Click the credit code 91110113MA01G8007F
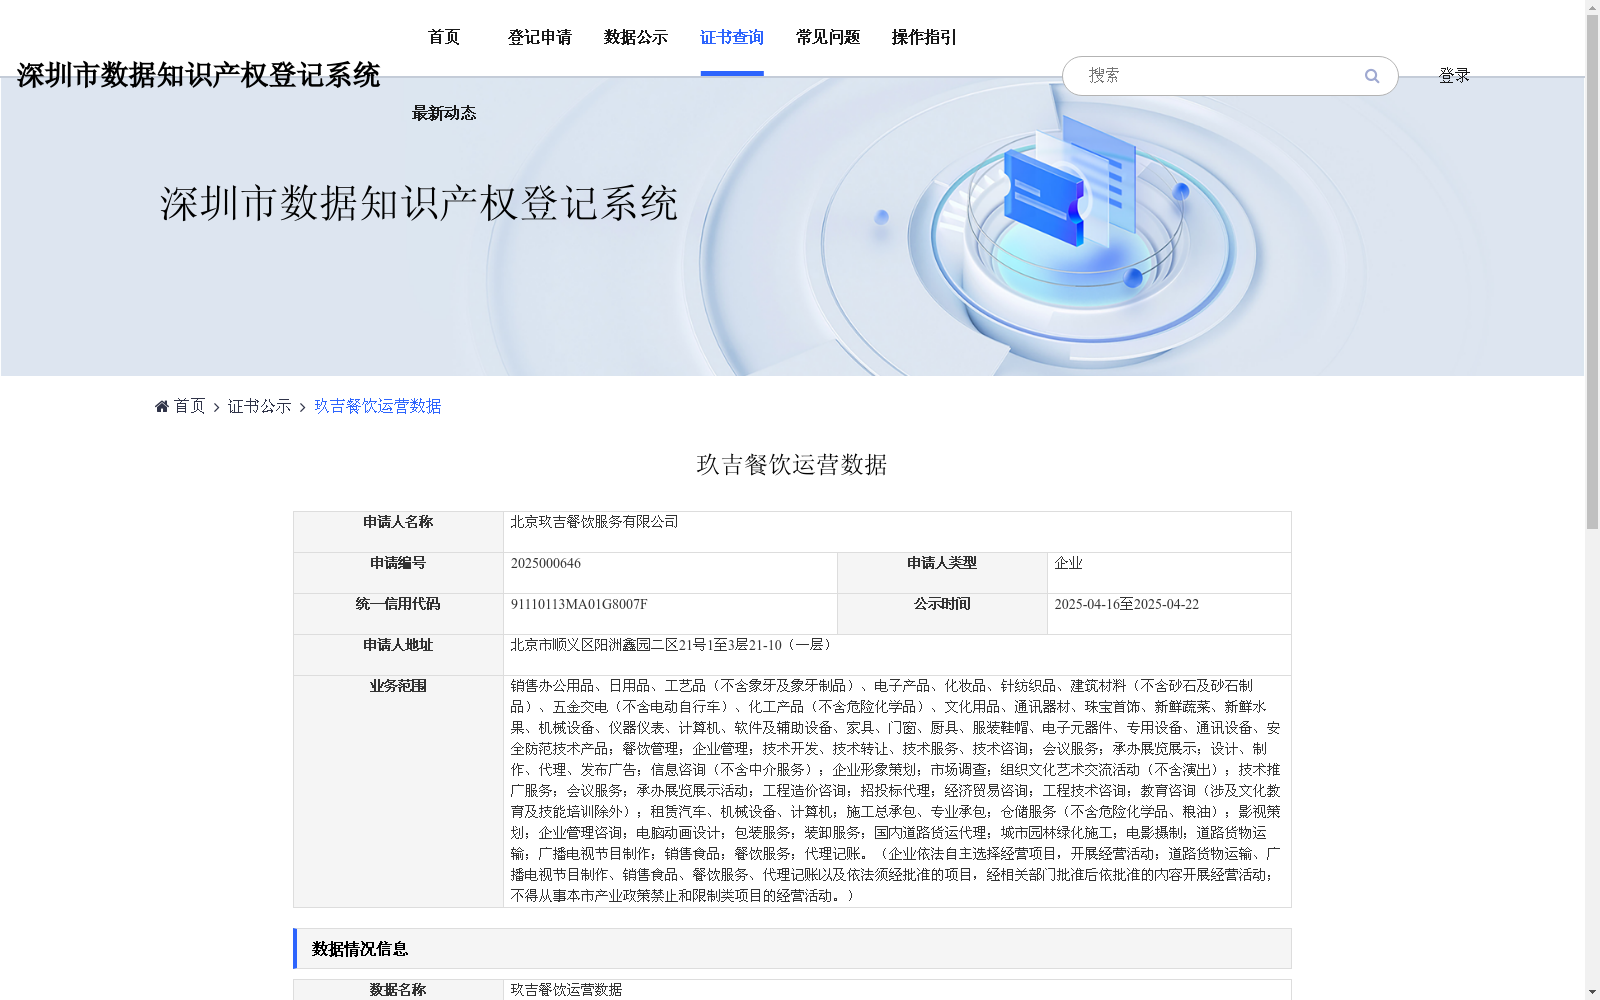 [579, 604]
